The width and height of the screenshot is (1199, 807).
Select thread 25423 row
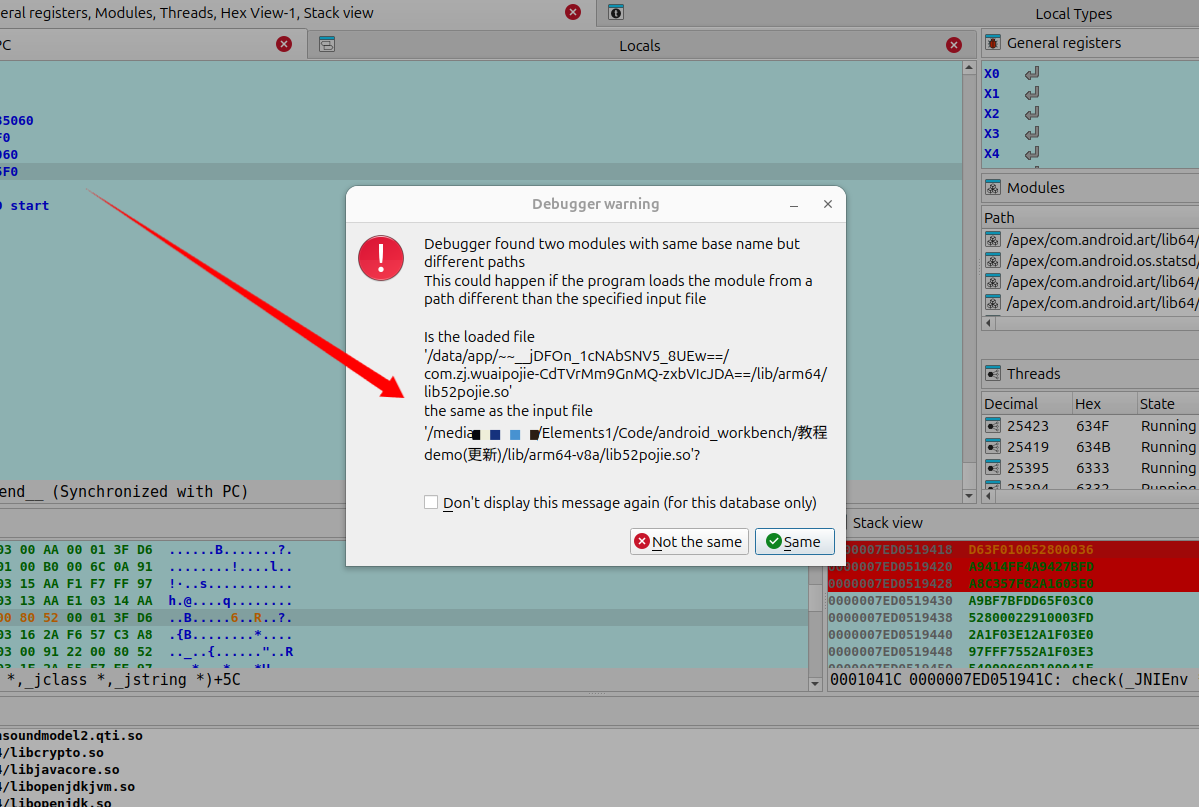pyautogui.click(x=1090, y=425)
